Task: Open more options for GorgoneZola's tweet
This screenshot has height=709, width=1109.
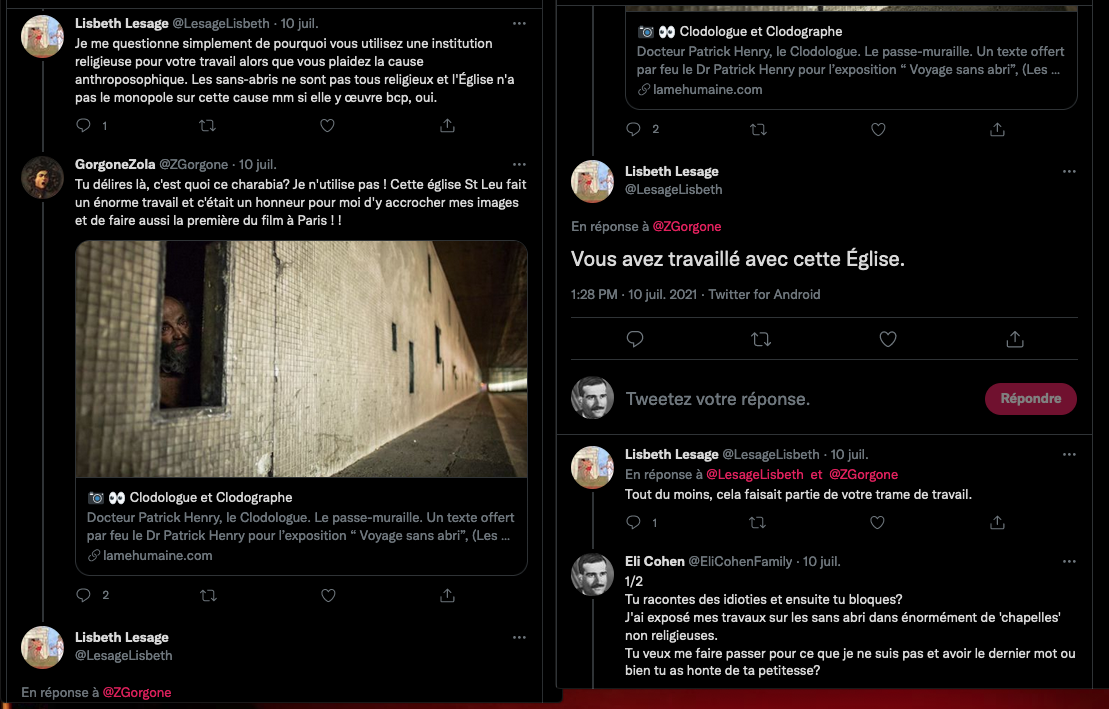Action: pyautogui.click(x=519, y=164)
